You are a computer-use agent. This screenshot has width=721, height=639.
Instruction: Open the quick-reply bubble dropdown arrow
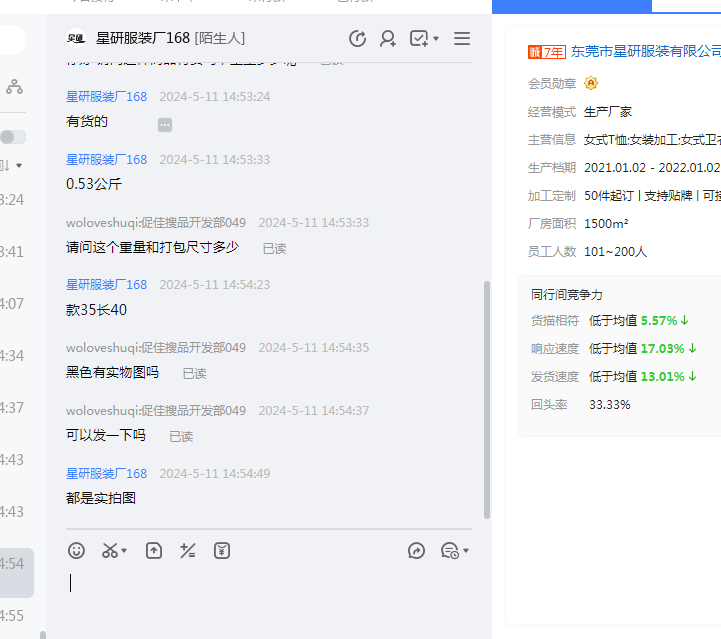466,551
